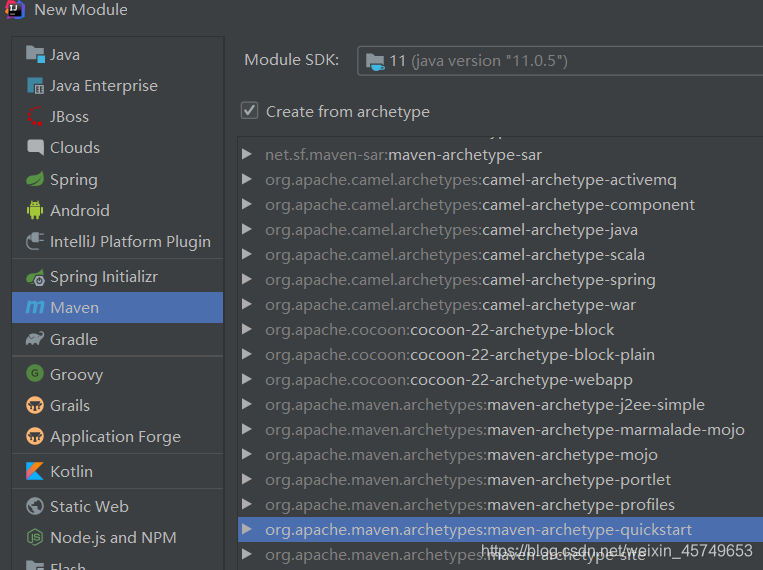Expand the maven-archetype-marmalade-mojo arrow
763x570 pixels.
tap(247, 429)
